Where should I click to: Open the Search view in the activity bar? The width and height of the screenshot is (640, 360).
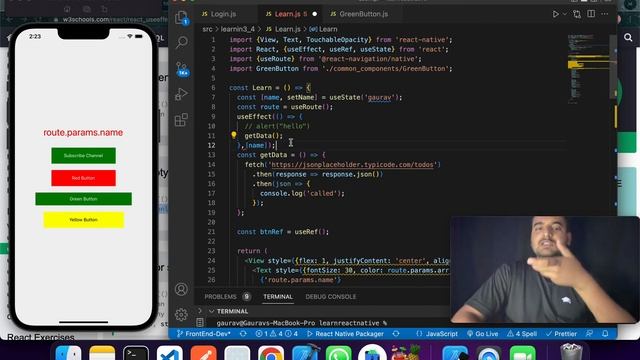coord(182,42)
